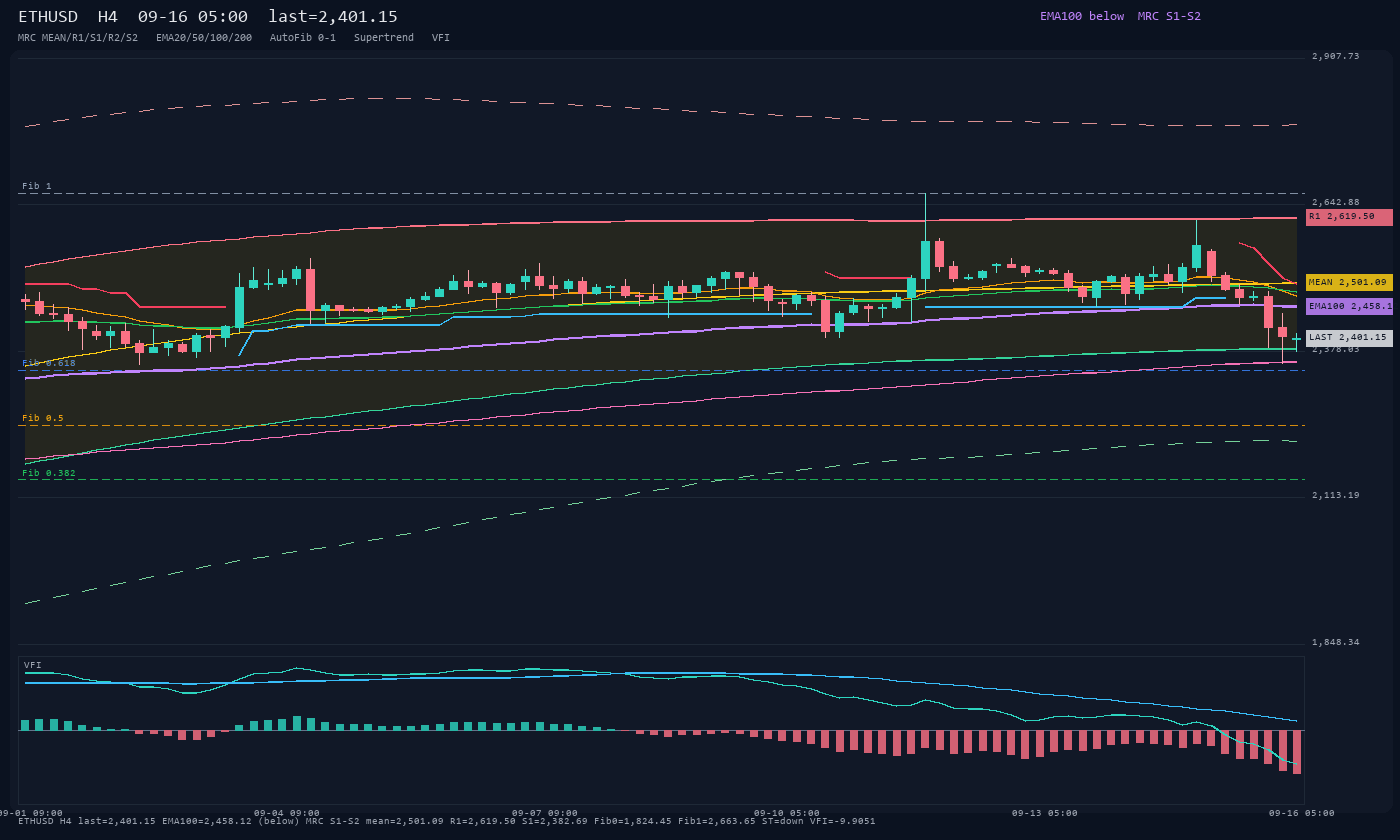Click the EMA100 2,458.1 price tag

(x=1349, y=307)
